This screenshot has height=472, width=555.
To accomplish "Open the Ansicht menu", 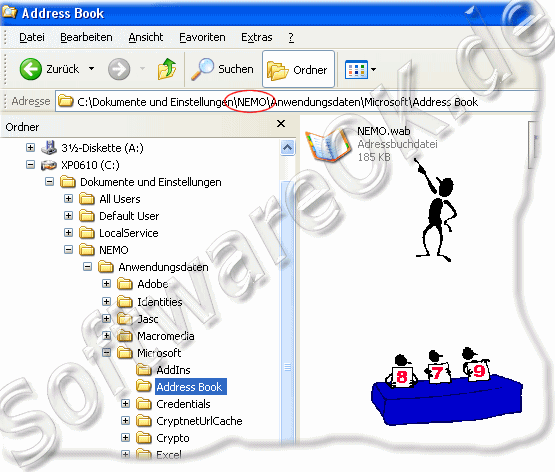I will click(145, 37).
